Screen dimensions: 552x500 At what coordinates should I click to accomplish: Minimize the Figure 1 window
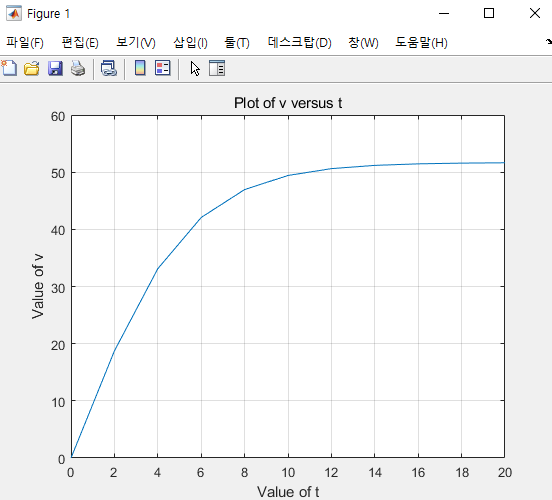click(x=444, y=13)
